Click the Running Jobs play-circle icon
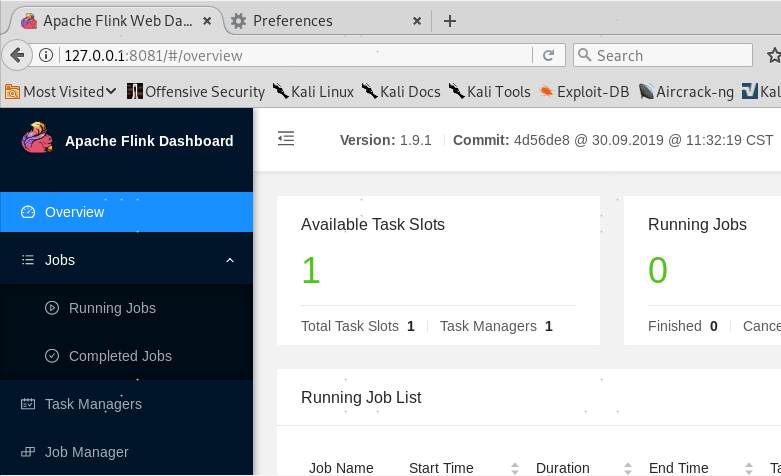This screenshot has height=476, width=781. coord(52,308)
